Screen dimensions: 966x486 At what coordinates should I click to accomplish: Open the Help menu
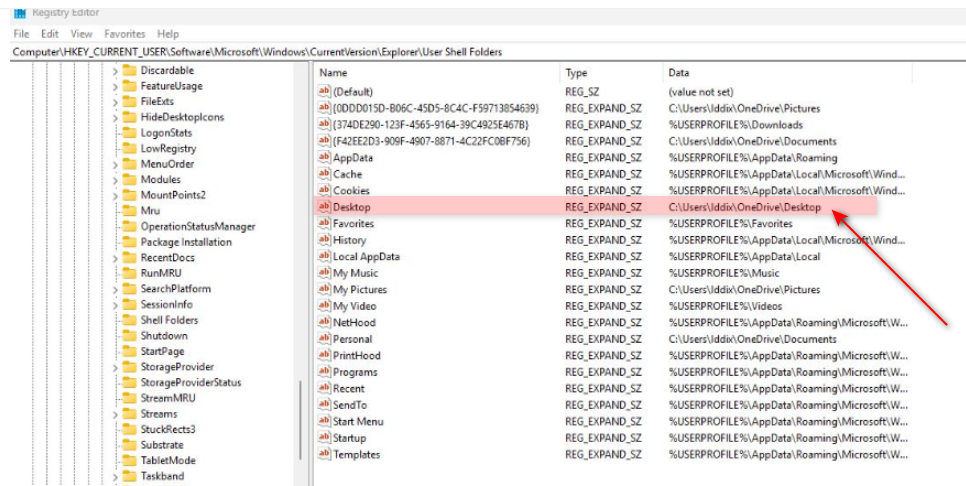[x=168, y=34]
